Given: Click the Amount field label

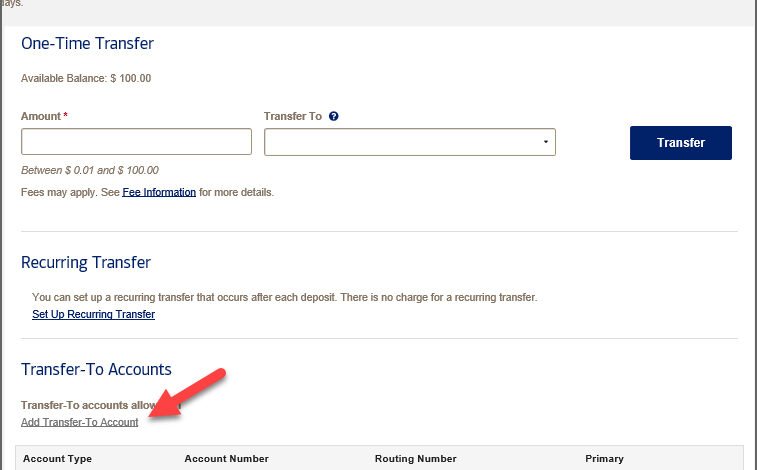Looking at the screenshot, I should click(x=41, y=116).
